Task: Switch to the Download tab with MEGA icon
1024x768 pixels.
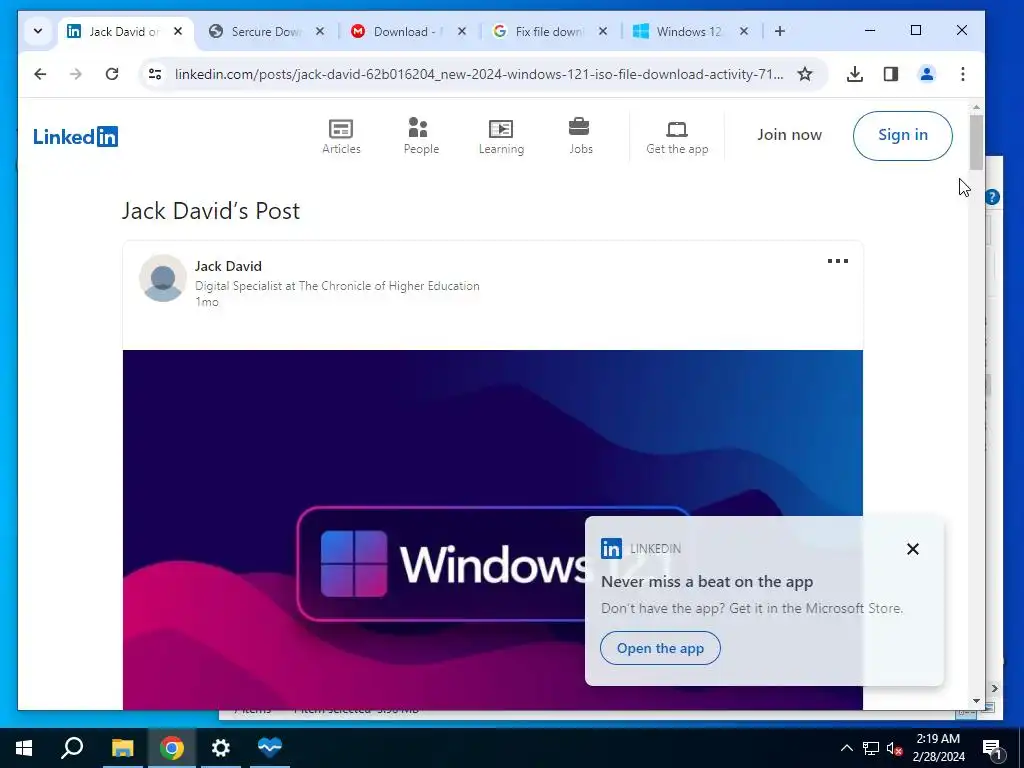Action: click(x=408, y=31)
